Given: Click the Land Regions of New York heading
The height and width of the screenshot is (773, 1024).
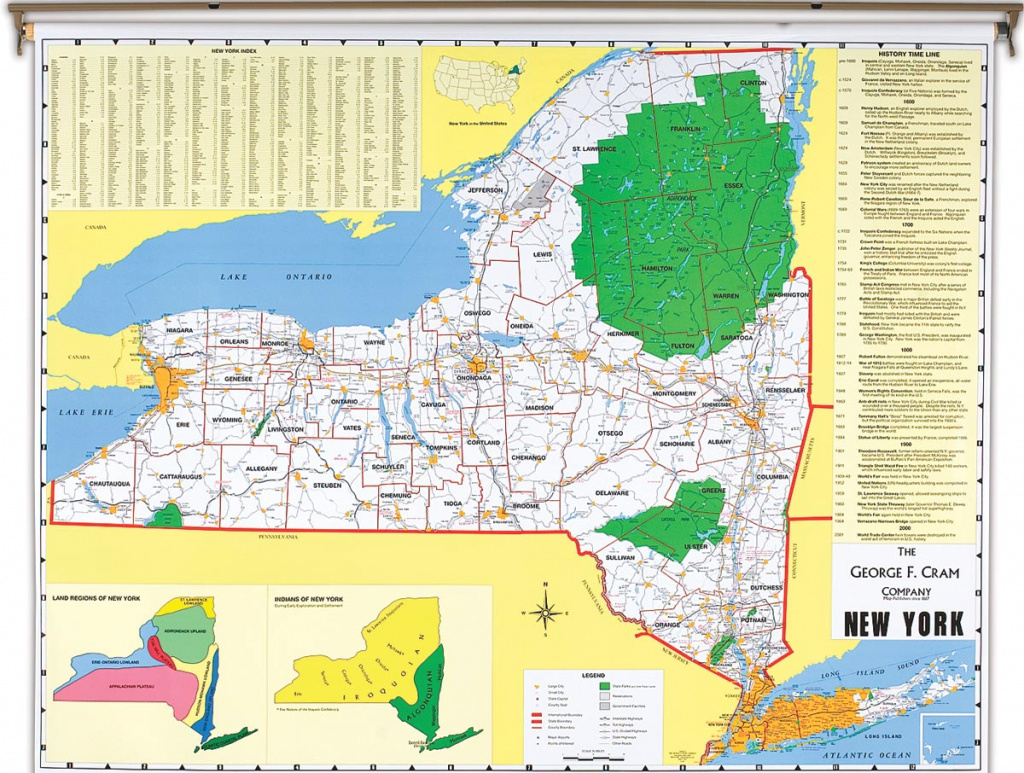Looking at the screenshot, I should click(96, 597).
